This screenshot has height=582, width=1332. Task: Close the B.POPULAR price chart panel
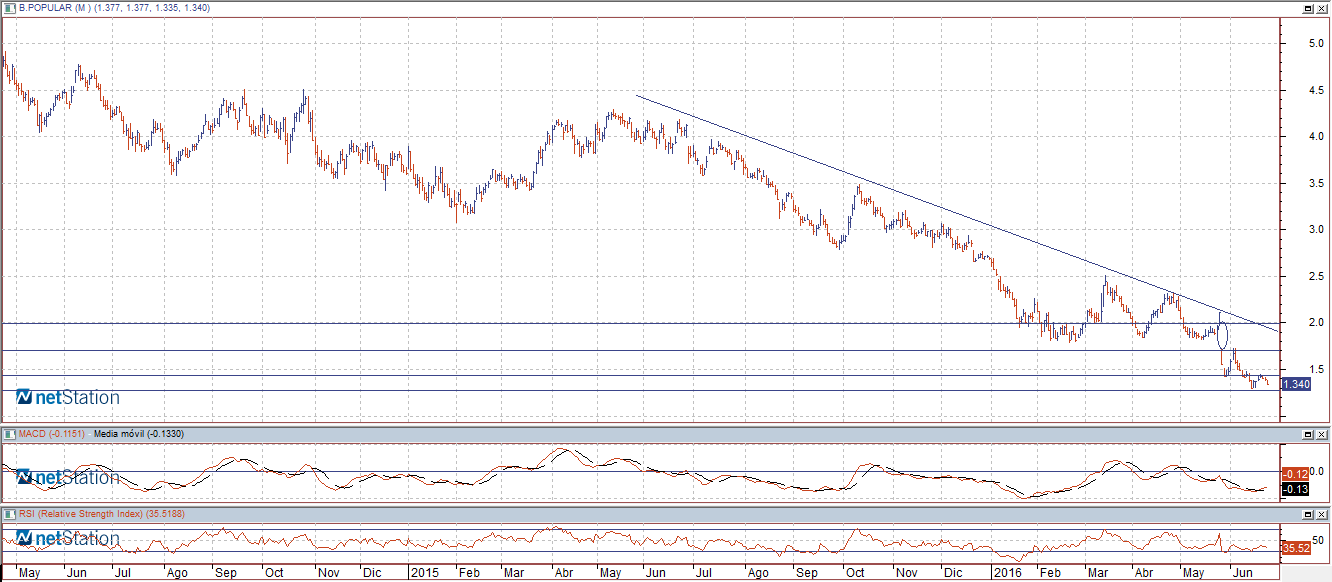coord(1322,8)
